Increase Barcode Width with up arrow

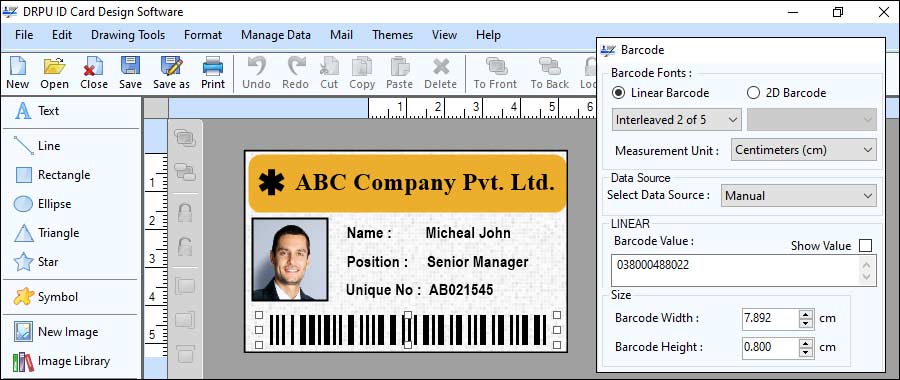pyautogui.click(x=807, y=313)
